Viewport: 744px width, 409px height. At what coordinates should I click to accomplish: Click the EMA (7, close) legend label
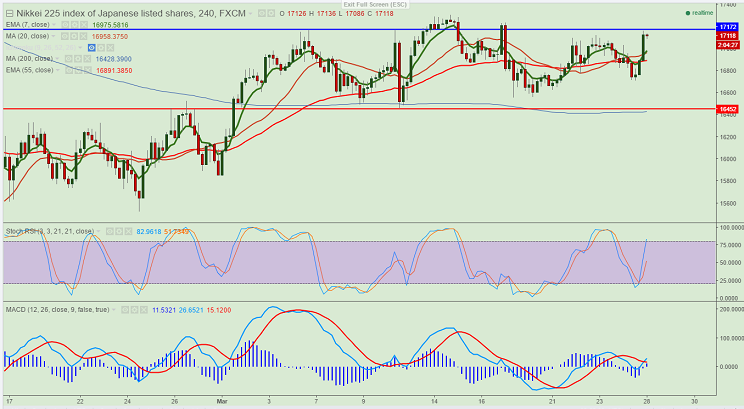tap(28, 25)
